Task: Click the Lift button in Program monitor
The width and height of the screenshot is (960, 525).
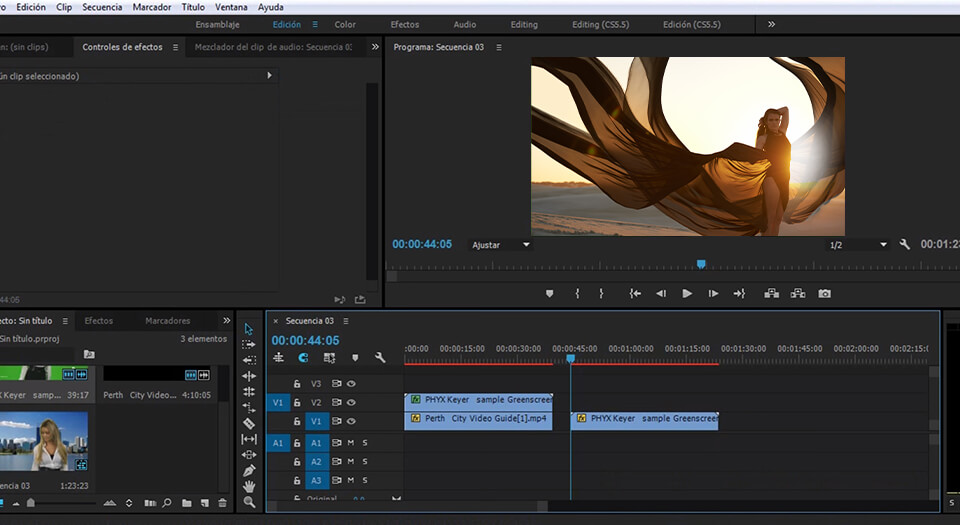Action: (x=771, y=294)
